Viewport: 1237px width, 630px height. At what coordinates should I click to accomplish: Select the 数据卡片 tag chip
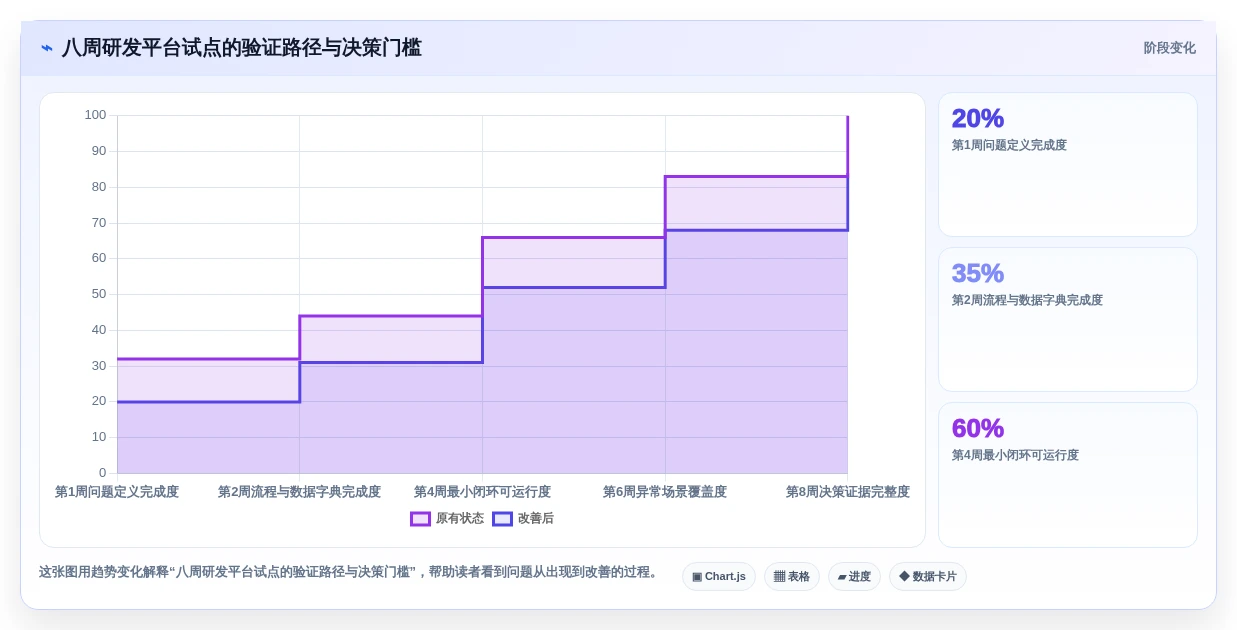[x=928, y=576]
